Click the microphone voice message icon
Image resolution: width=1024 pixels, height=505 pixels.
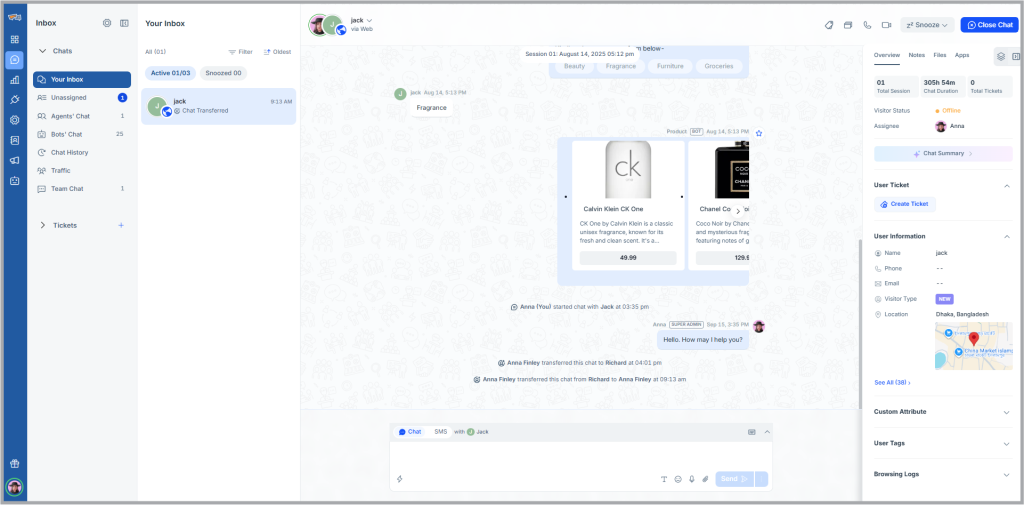click(691, 479)
